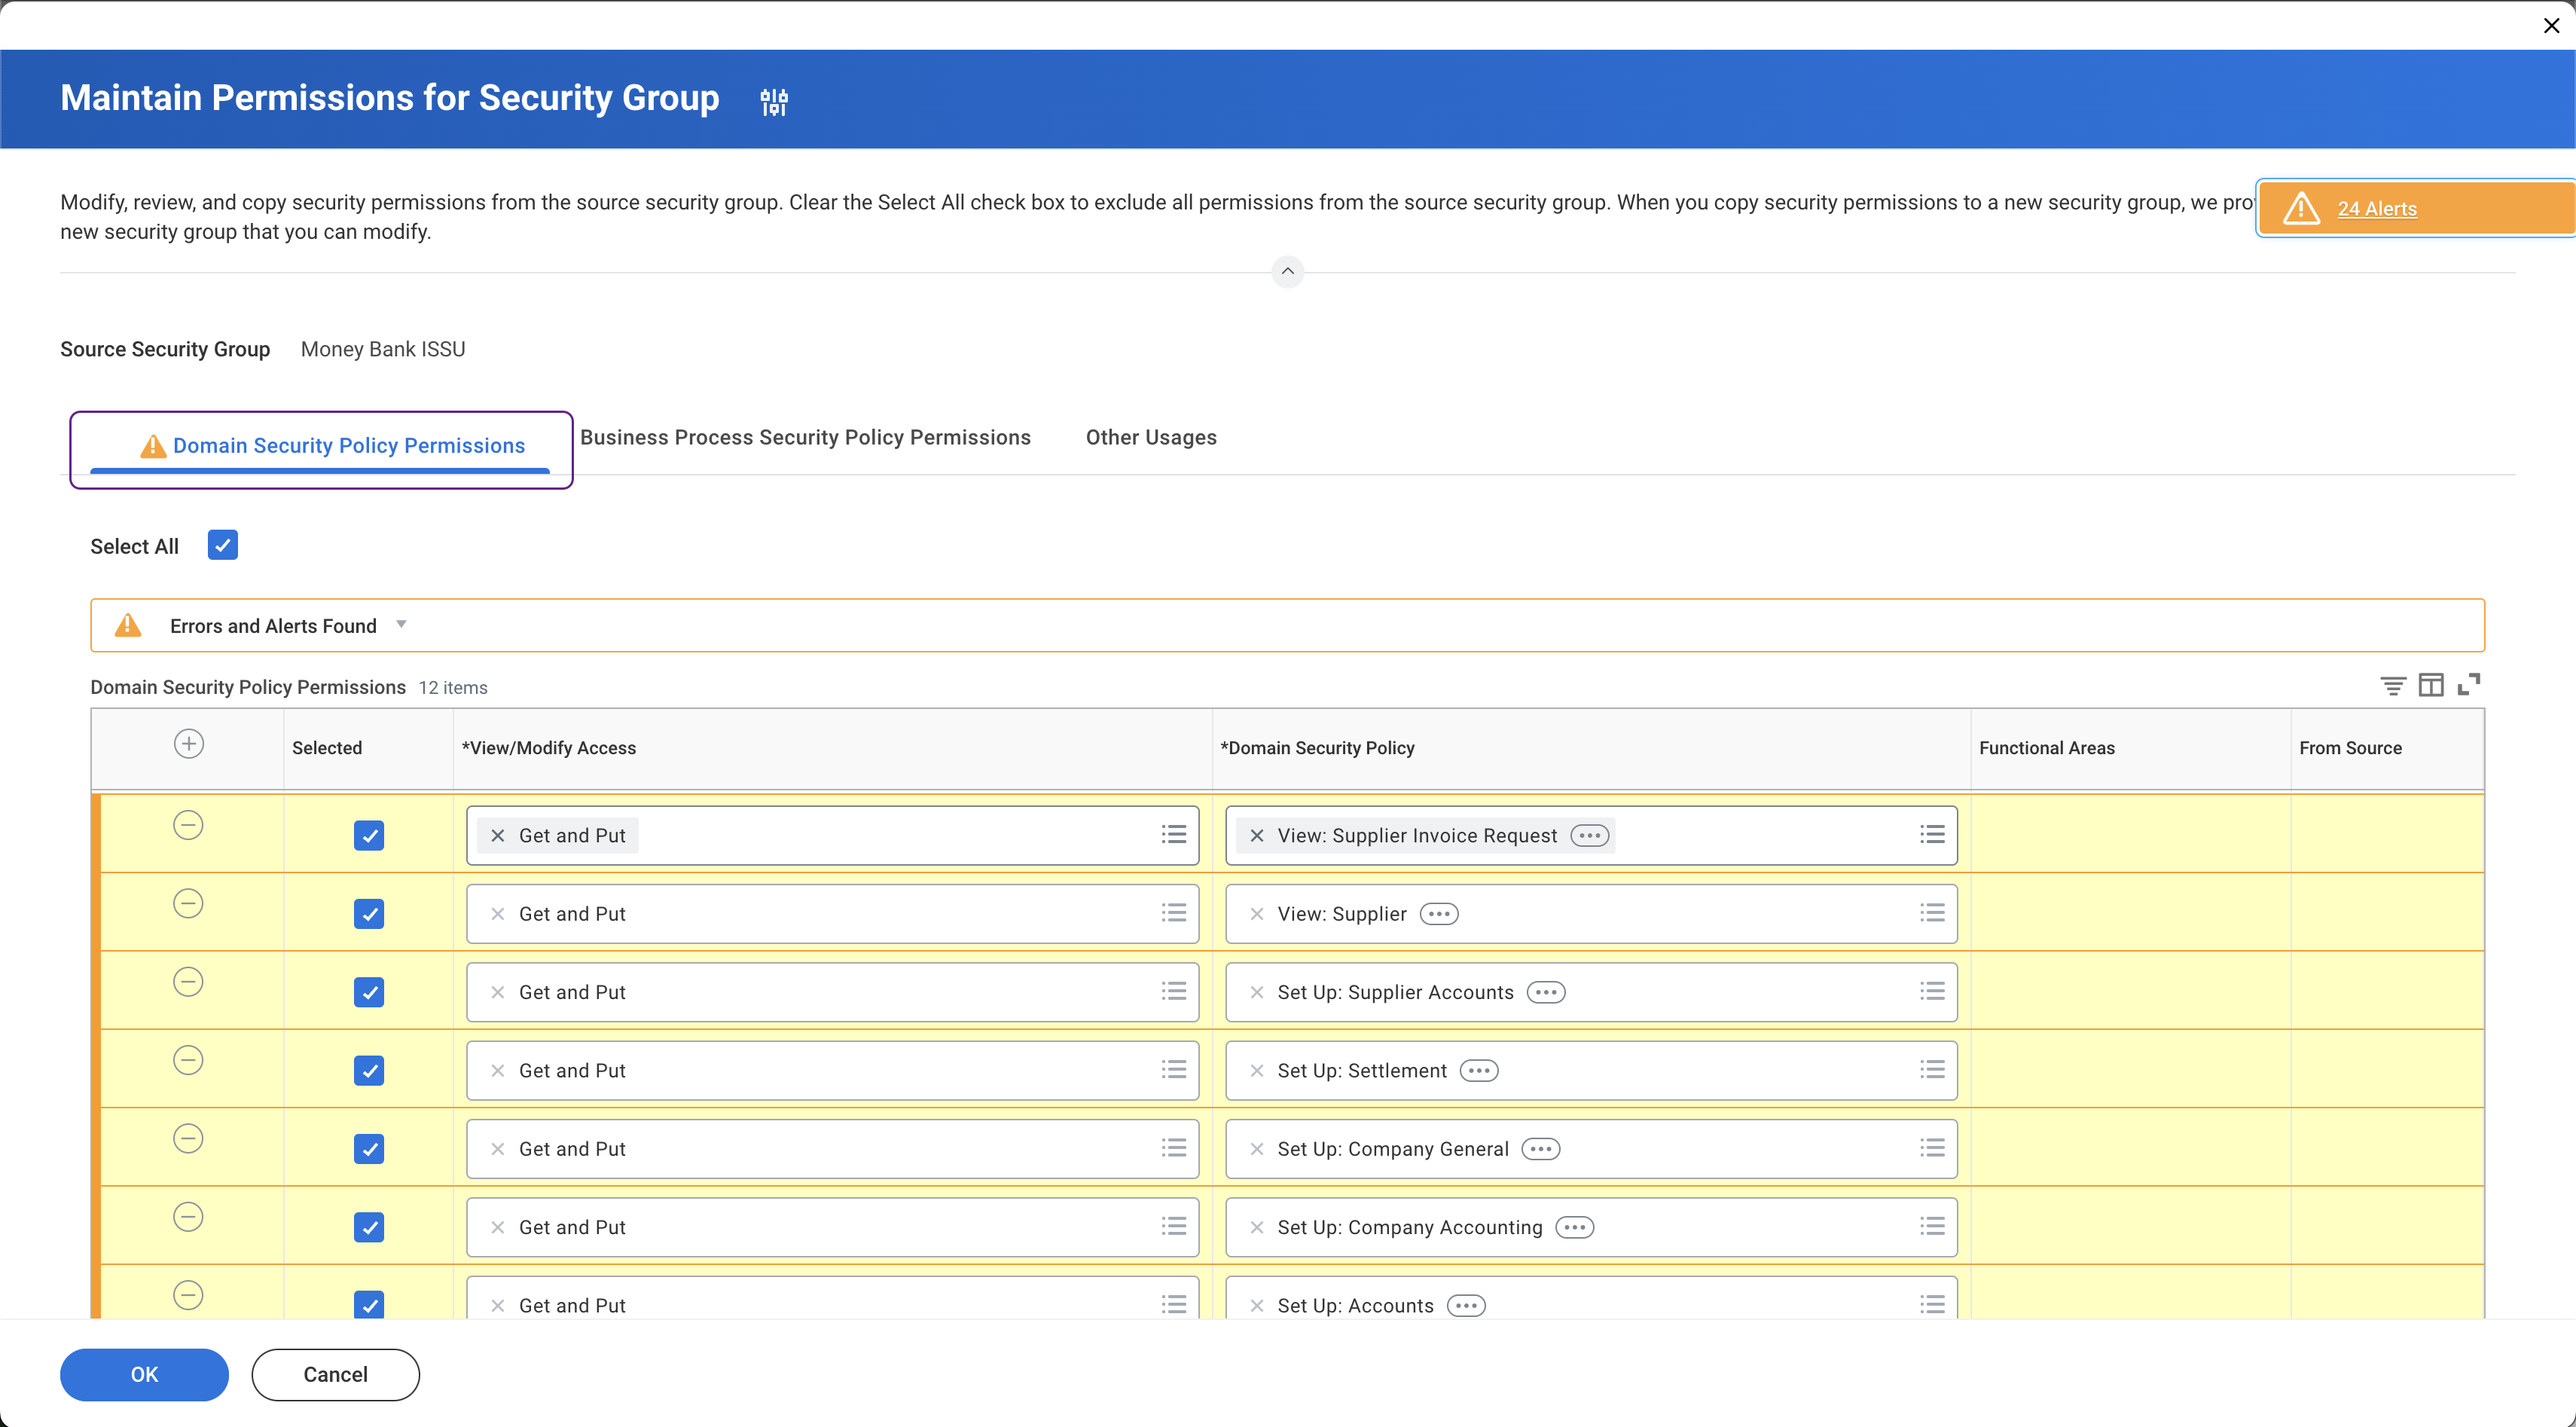2576x1427 pixels.
Task: Remove the Supplier Accounts row
Action: click(188, 982)
